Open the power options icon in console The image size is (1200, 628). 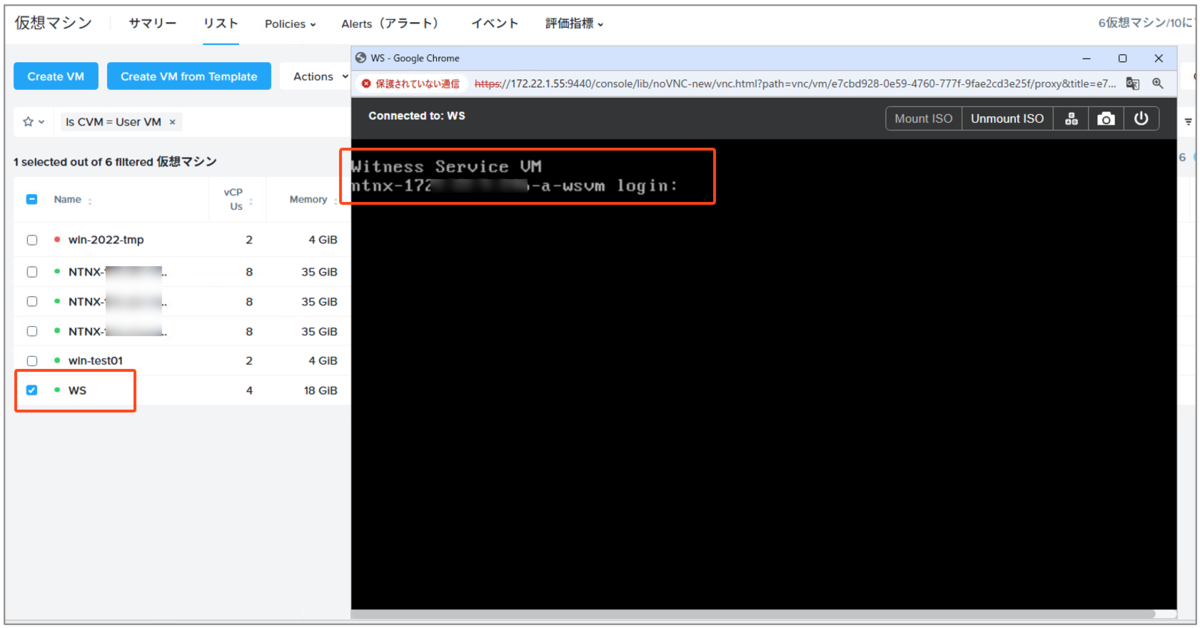tap(1141, 119)
